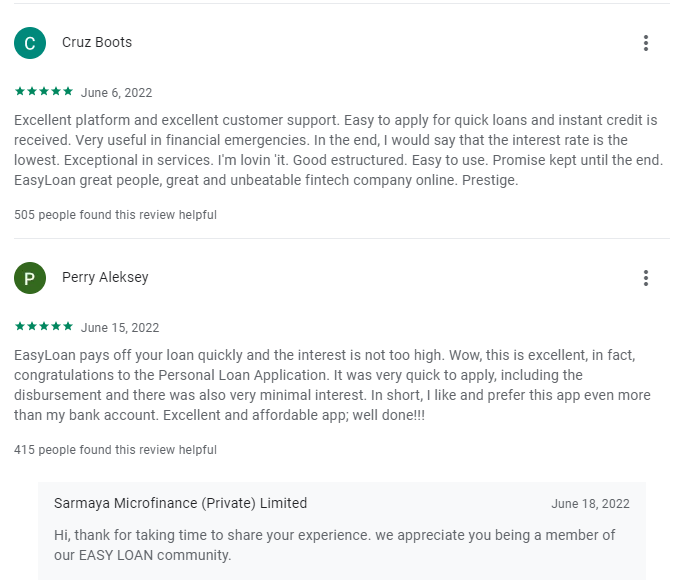The image size is (682, 580).
Task: Click the developer reply message text
Action: pos(334,545)
